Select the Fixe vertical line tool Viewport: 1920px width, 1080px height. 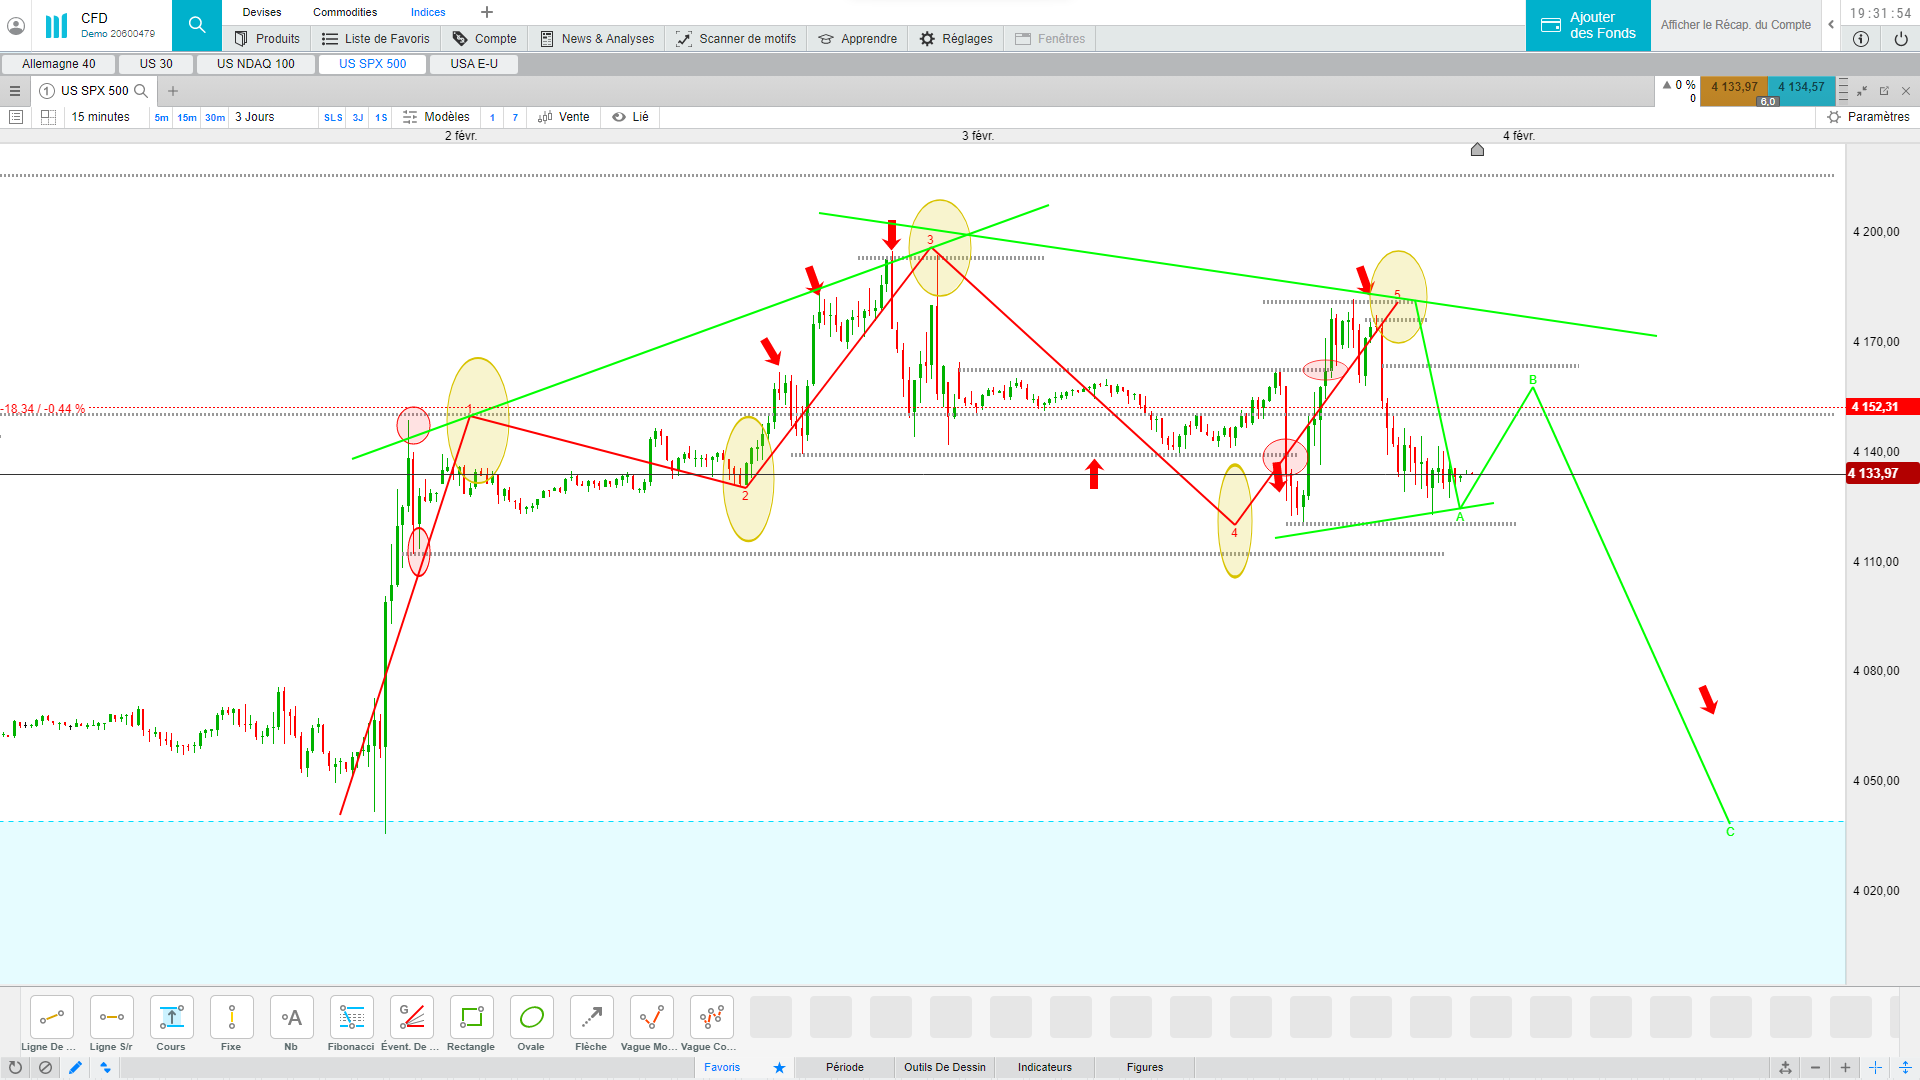pyautogui.click(x=231, y=1018)
